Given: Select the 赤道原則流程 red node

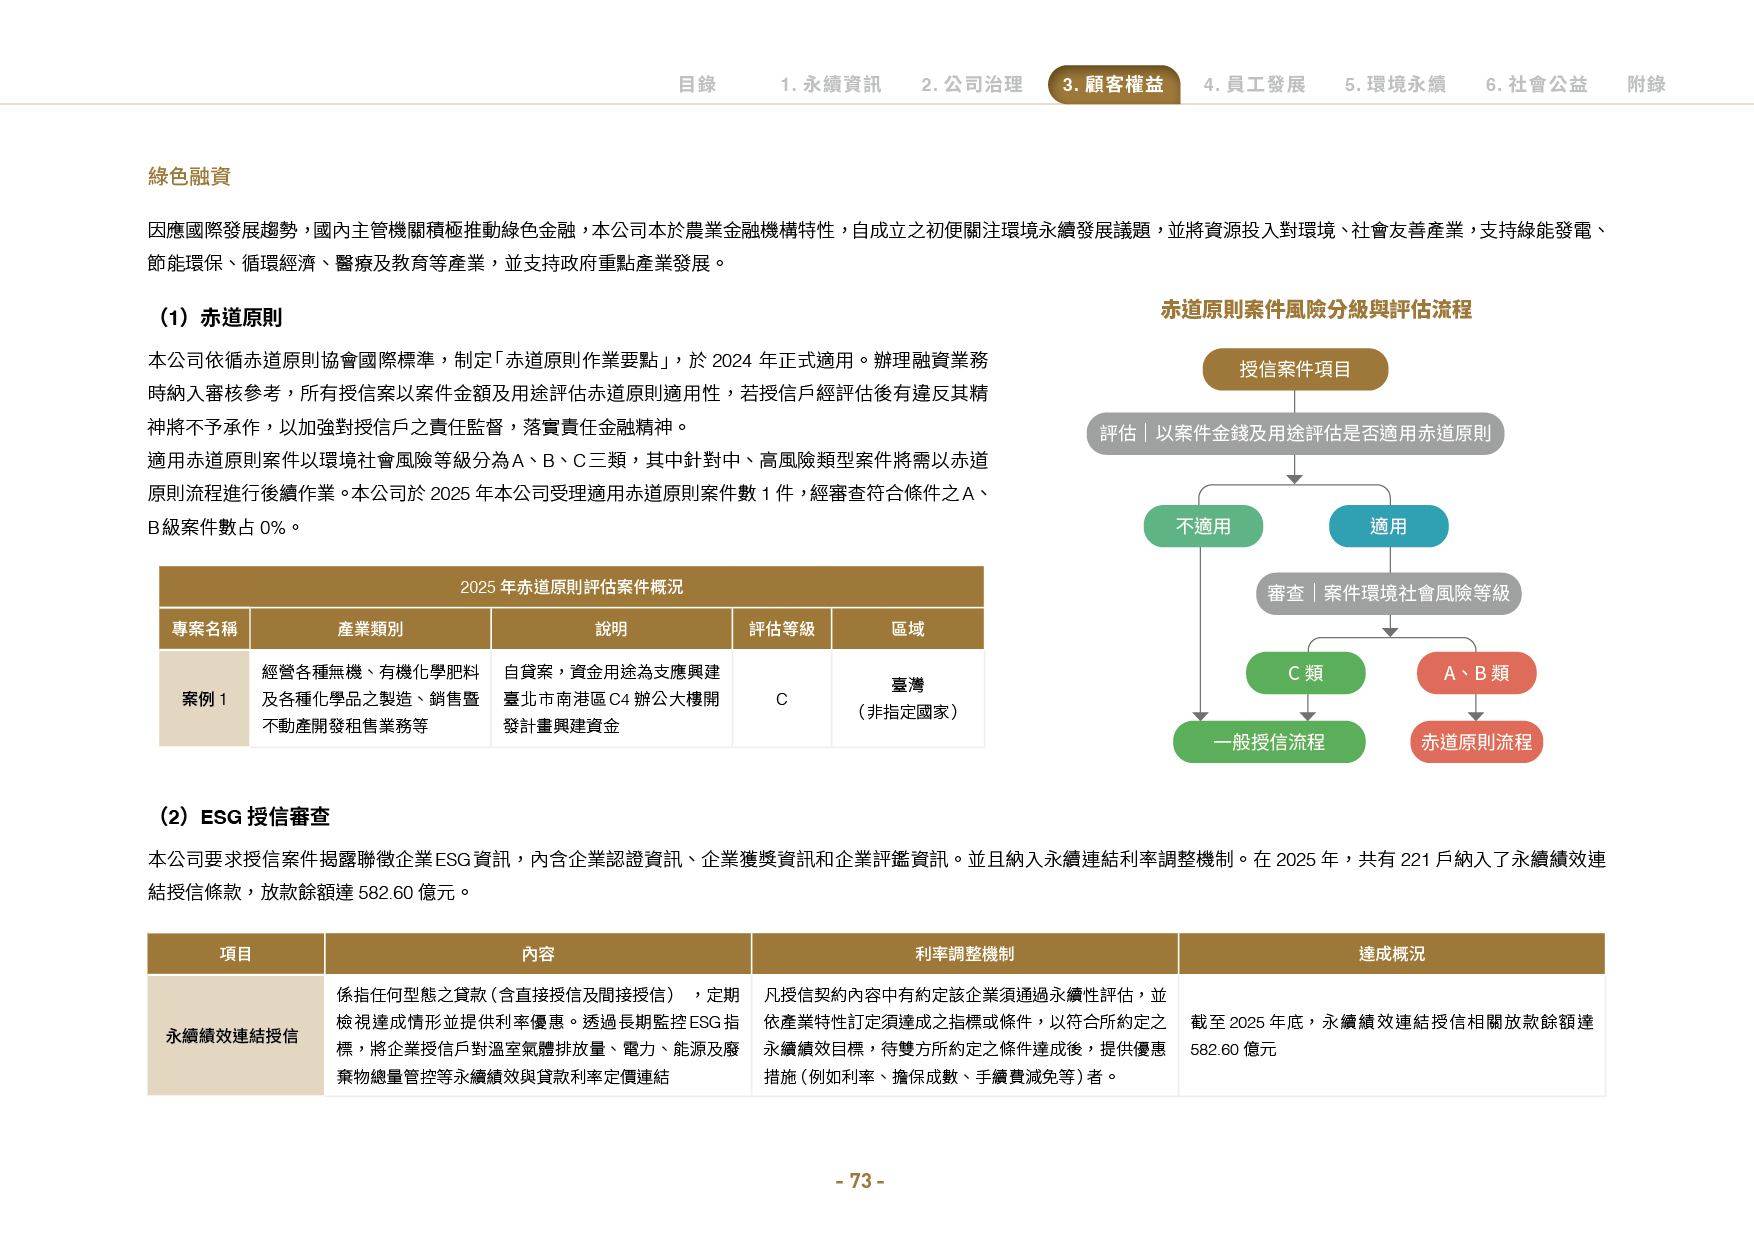Looking at the screenshot, I should click(x=1476, y=742).
